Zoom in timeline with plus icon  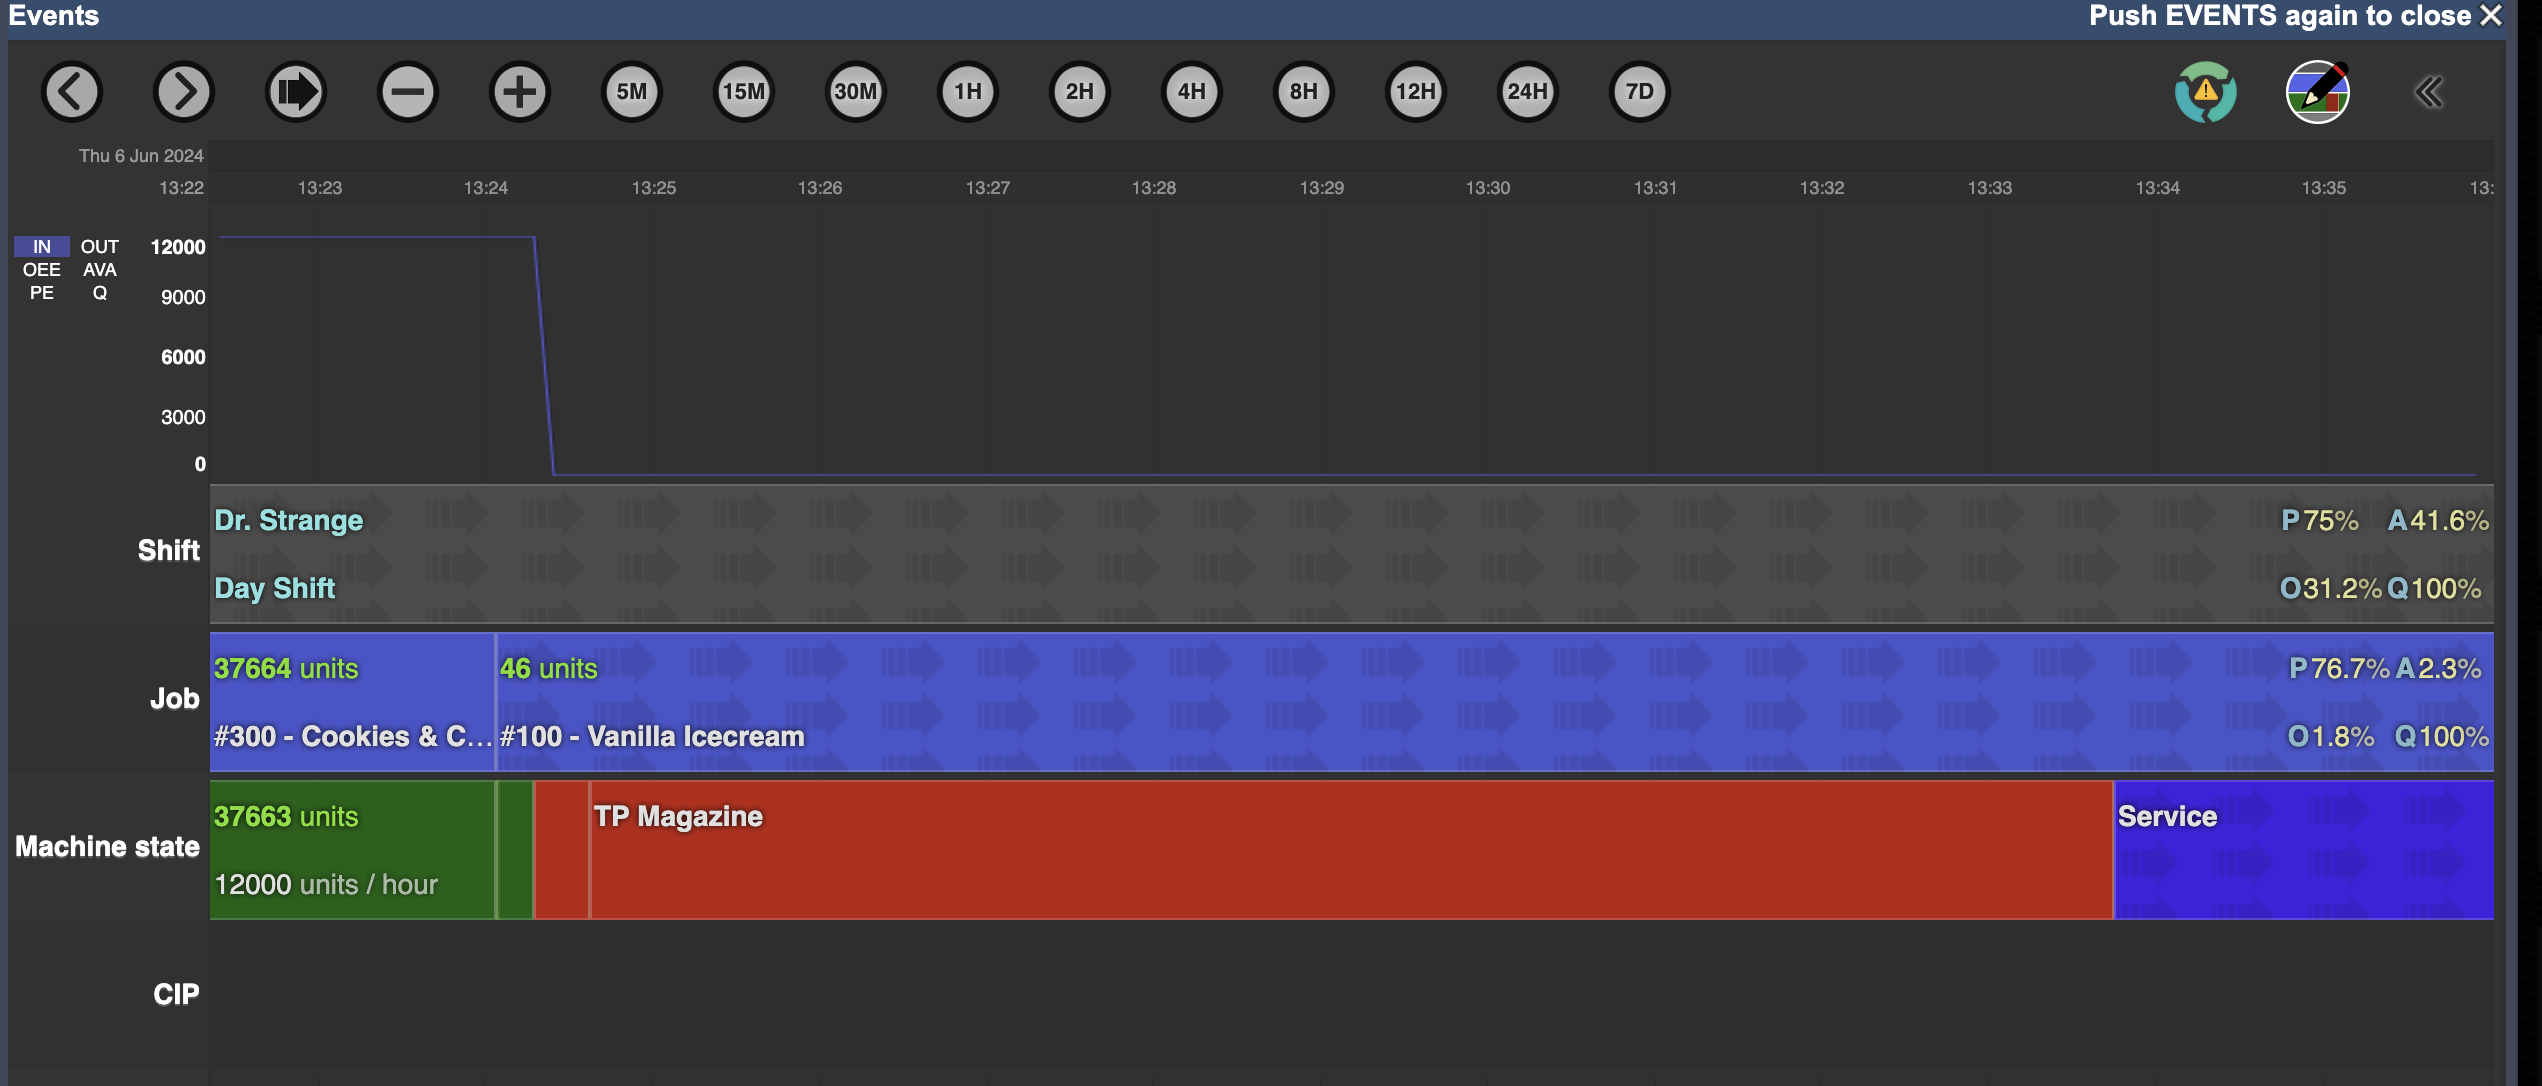point(520,92)
